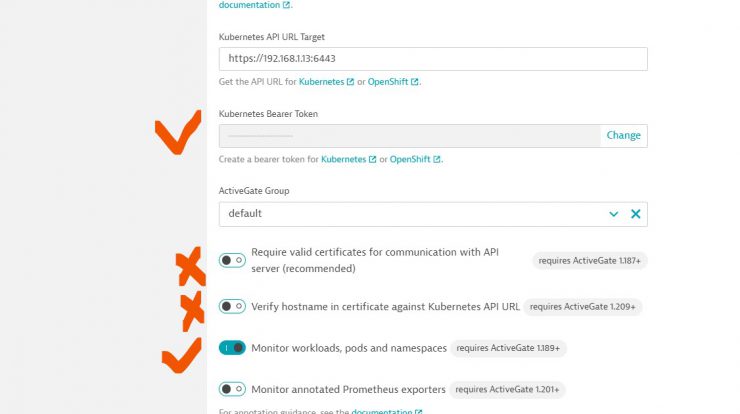Click external icon next to API URL OpenShift
Image resolution: width=740 pixels, height=414 pixels.
pos(414,82)
